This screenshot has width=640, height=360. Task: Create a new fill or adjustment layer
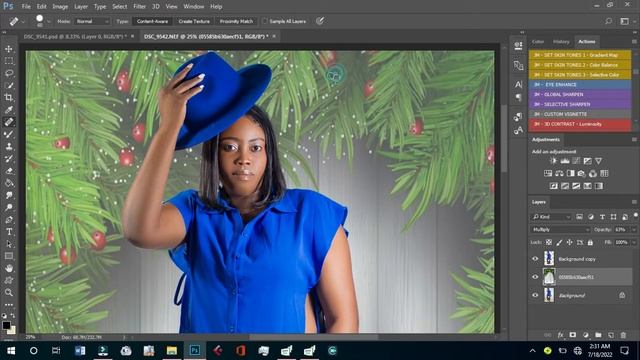click(x=586, y=335)
